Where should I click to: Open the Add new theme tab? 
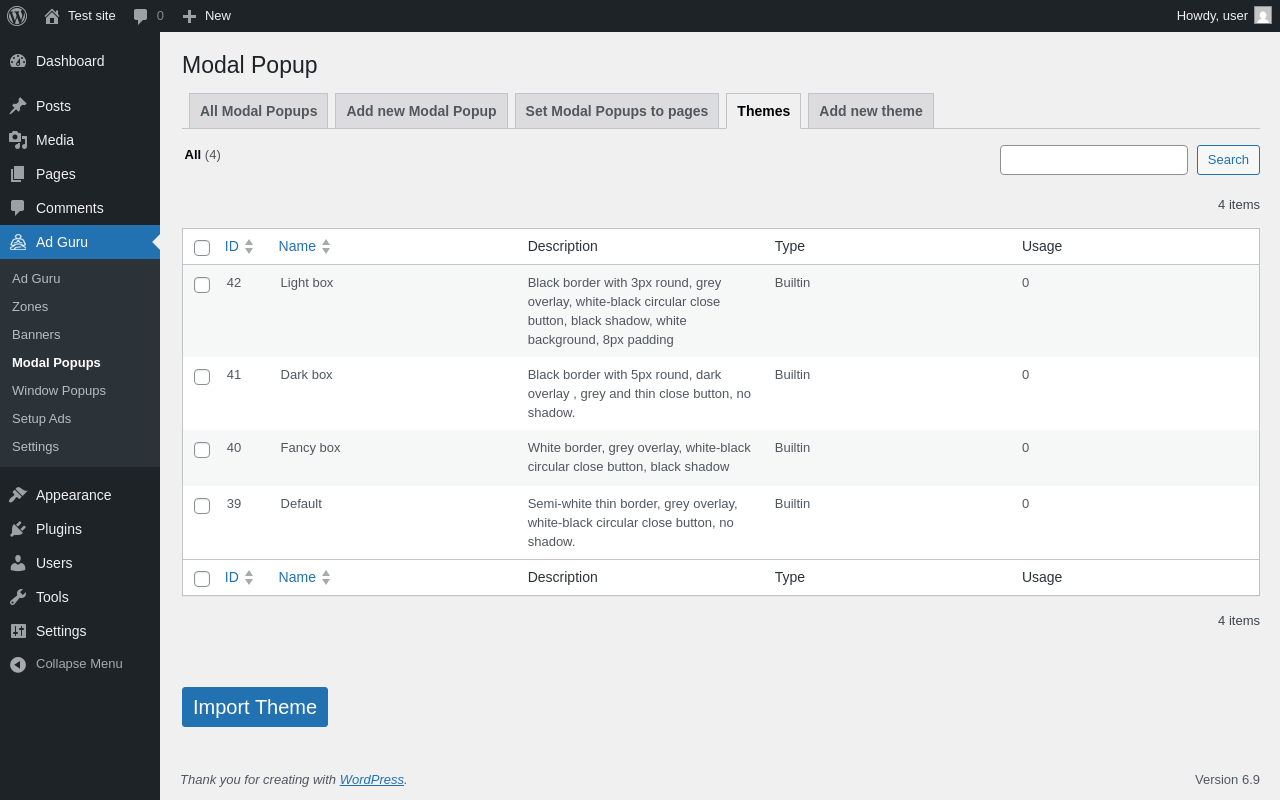(x=870, y=111)
